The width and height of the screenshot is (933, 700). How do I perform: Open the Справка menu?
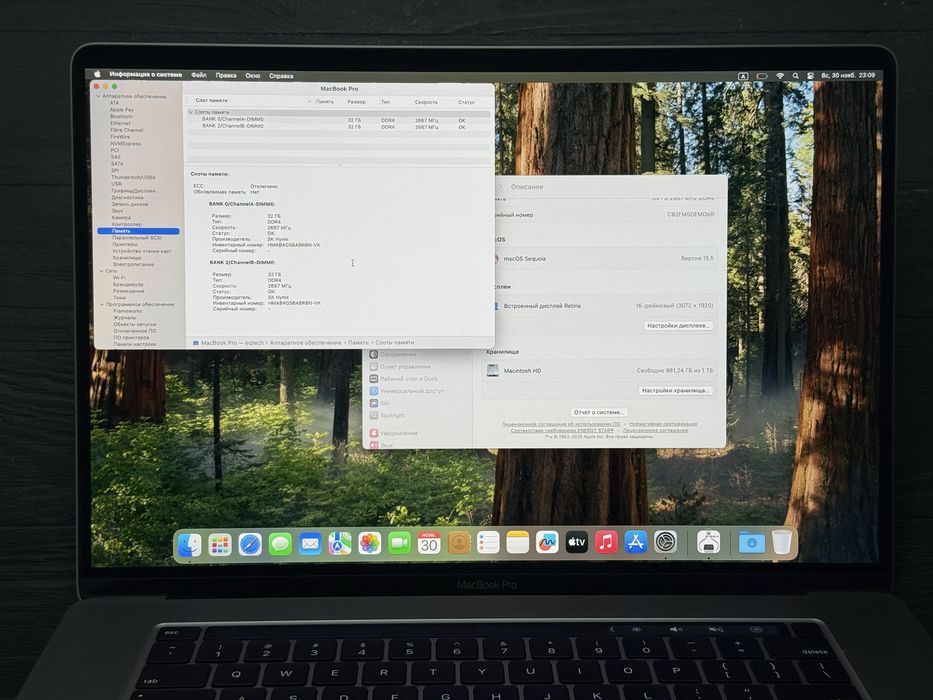281,76
